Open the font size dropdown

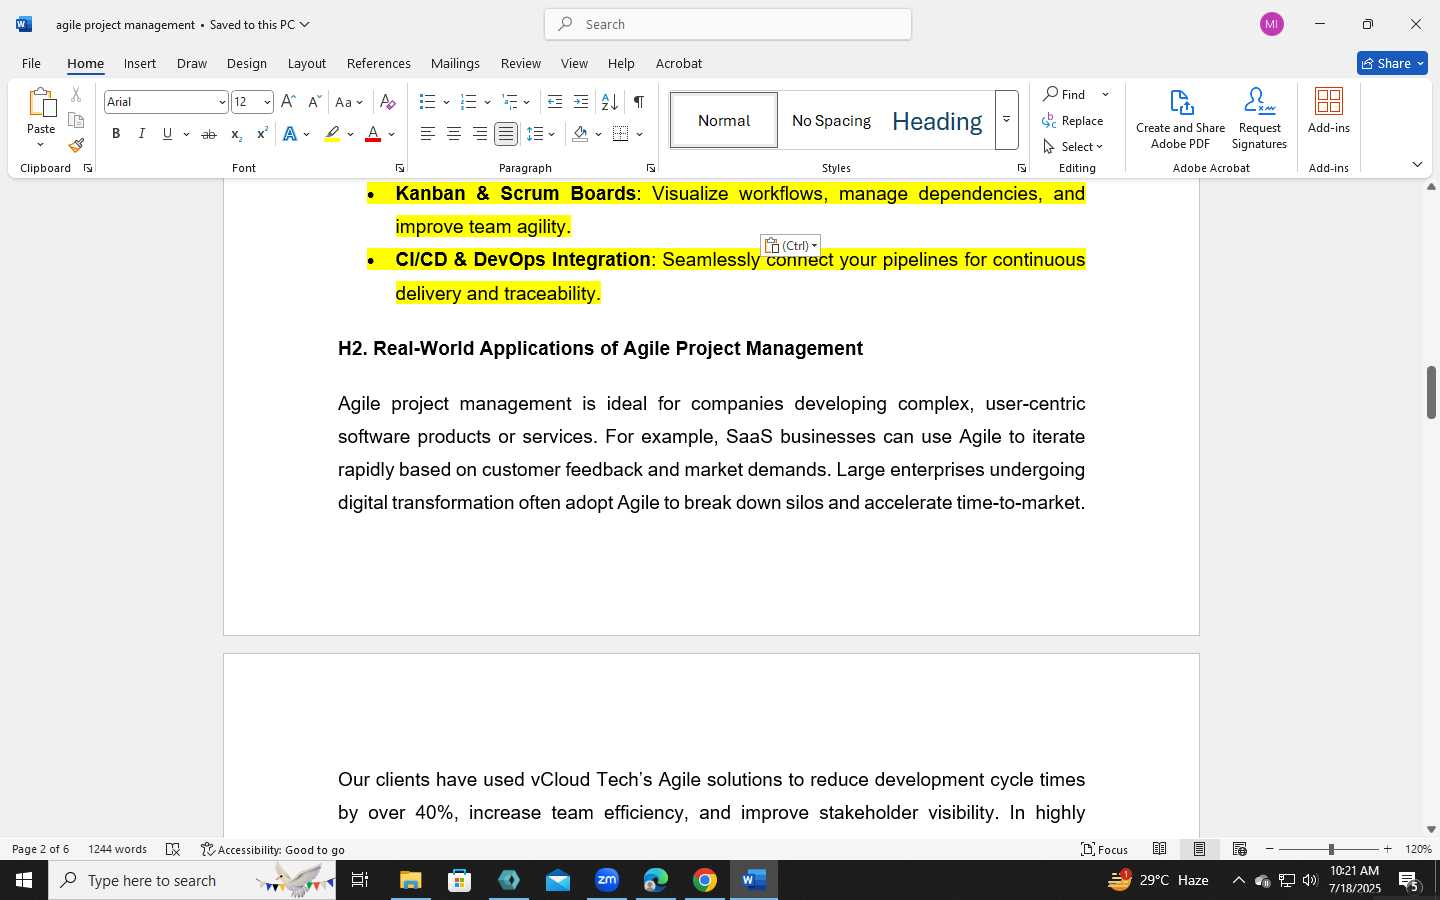point(266,102)
